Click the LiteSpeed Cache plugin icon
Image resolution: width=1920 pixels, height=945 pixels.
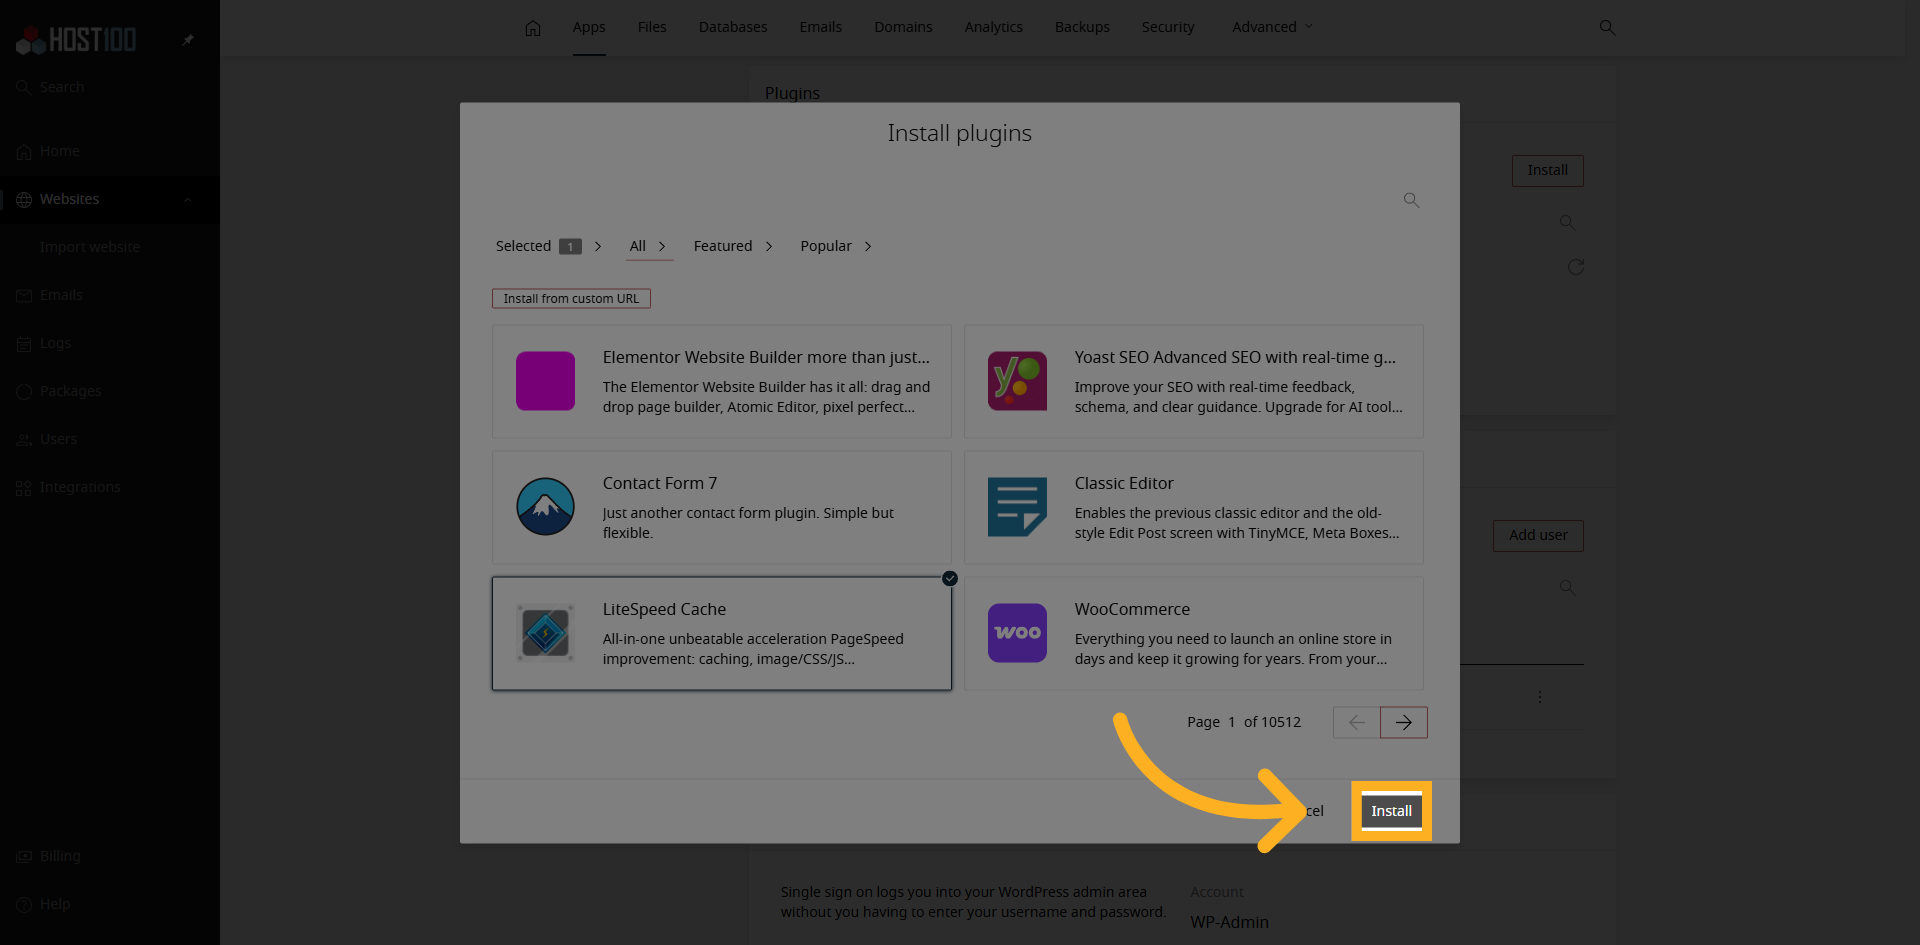(x=545, y=633)
